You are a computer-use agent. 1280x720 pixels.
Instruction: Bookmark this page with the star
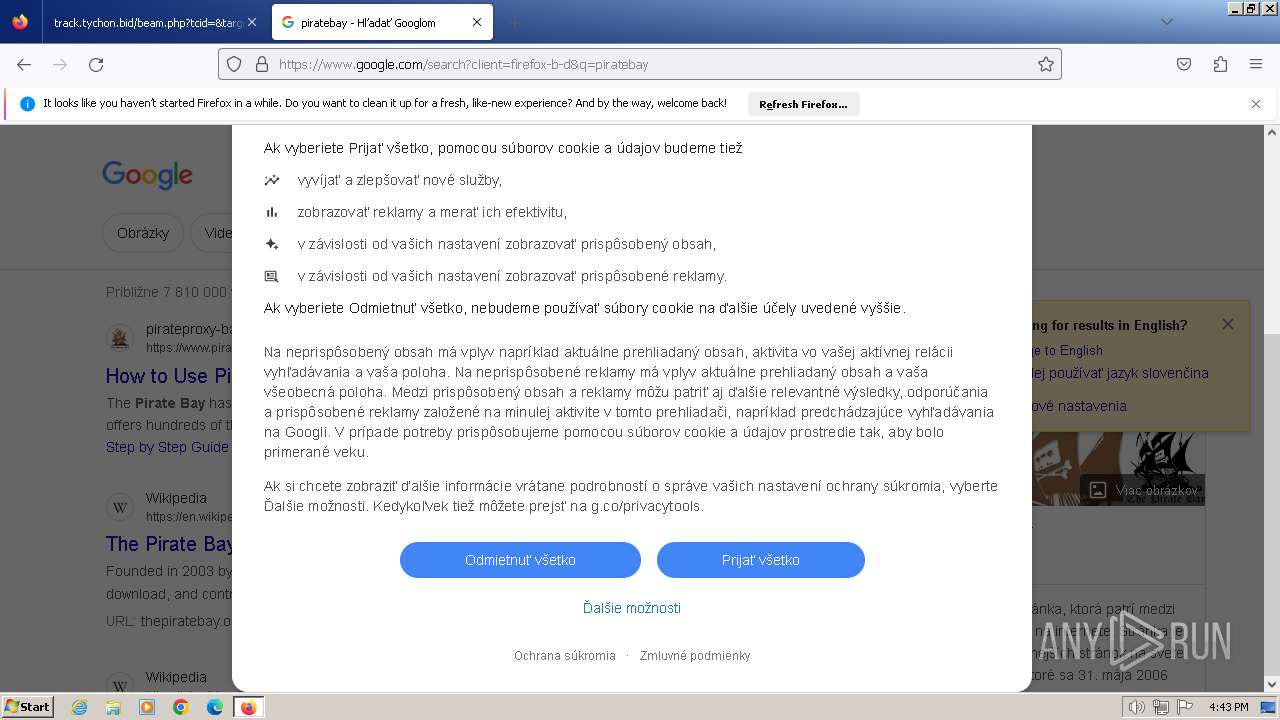click(1046, 64)
